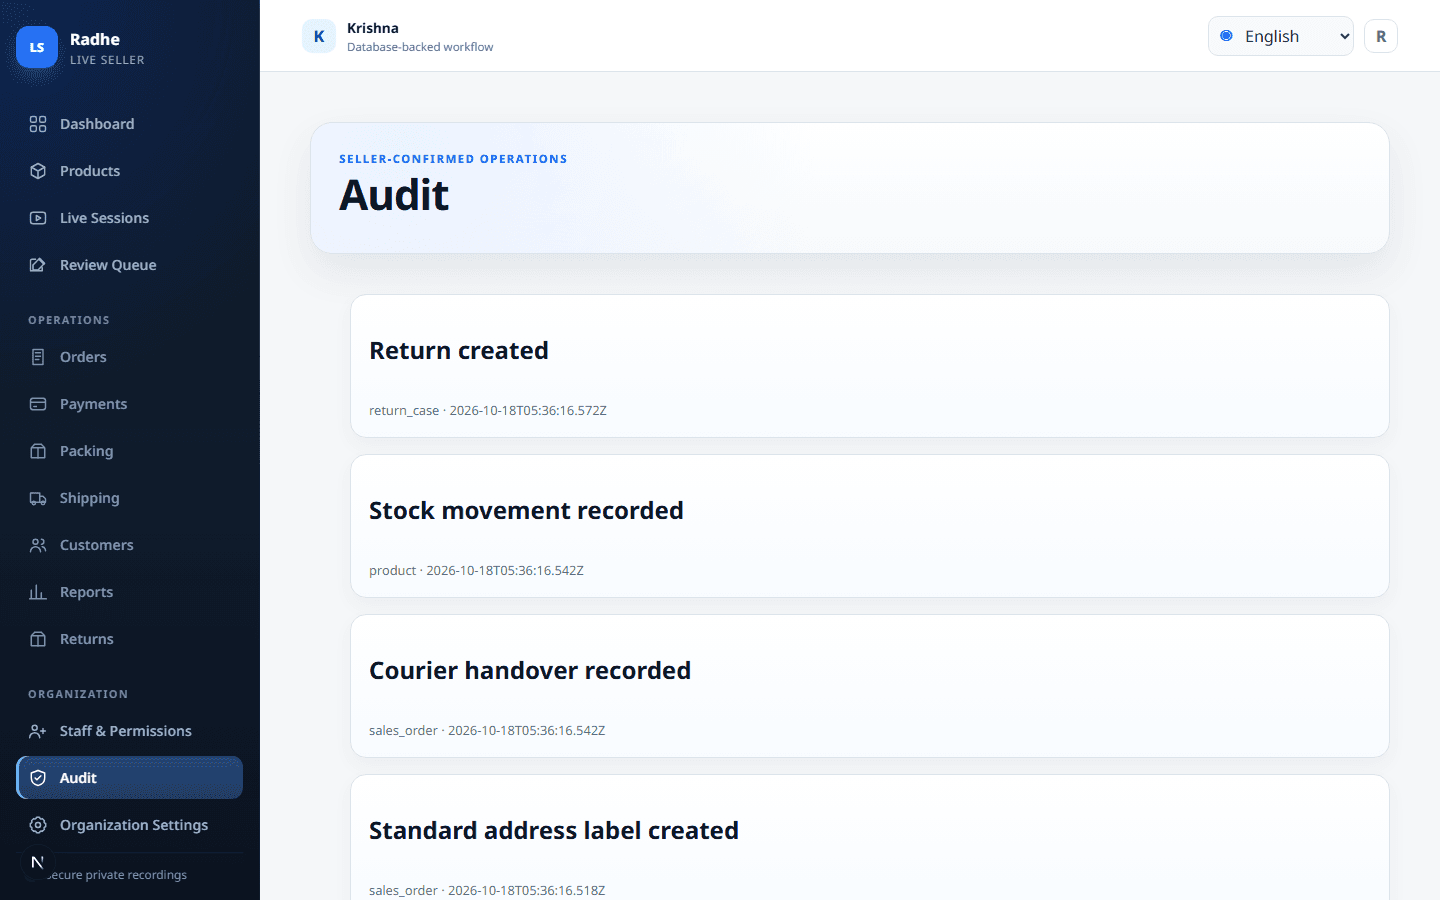Click the Staff & Permissions user-plus icon

point(38,731)
